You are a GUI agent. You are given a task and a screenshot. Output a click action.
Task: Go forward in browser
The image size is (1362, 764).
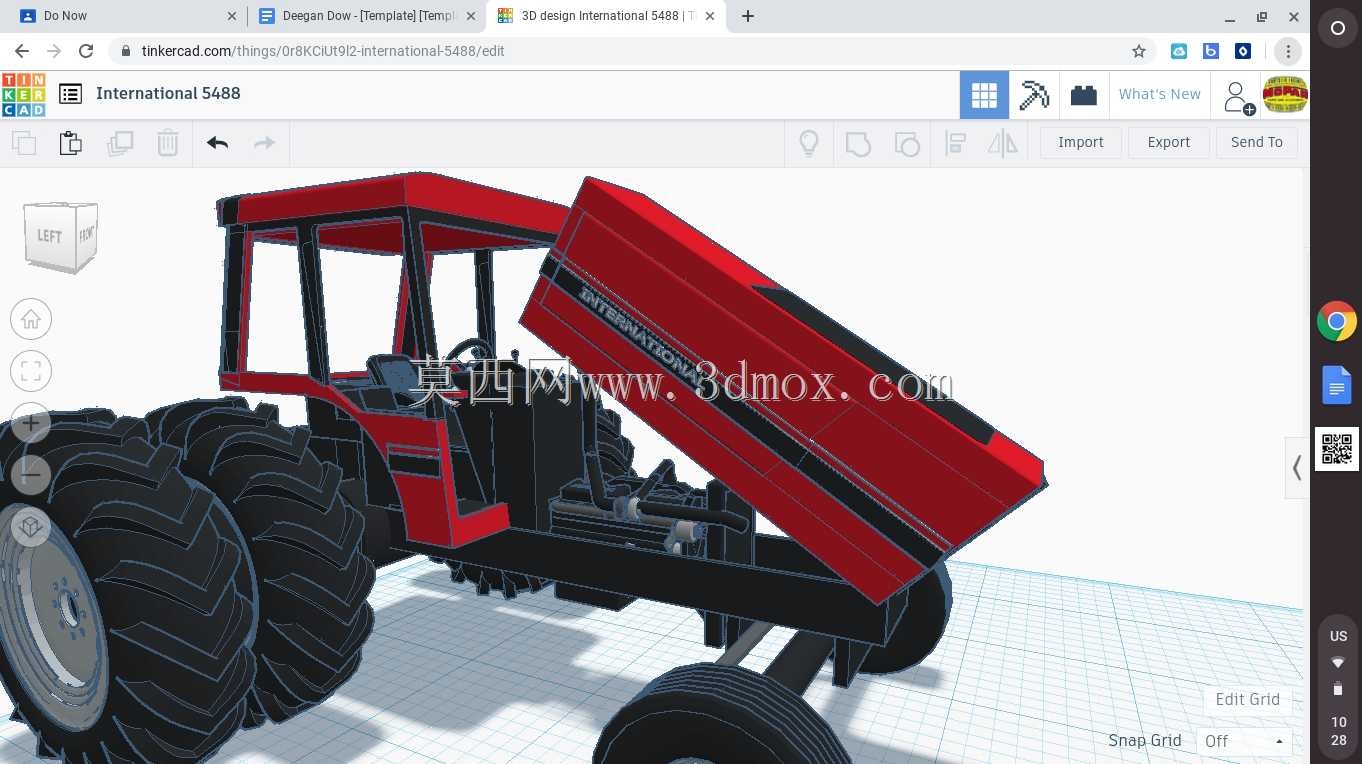pyautogui.click(x=54, y=51)
